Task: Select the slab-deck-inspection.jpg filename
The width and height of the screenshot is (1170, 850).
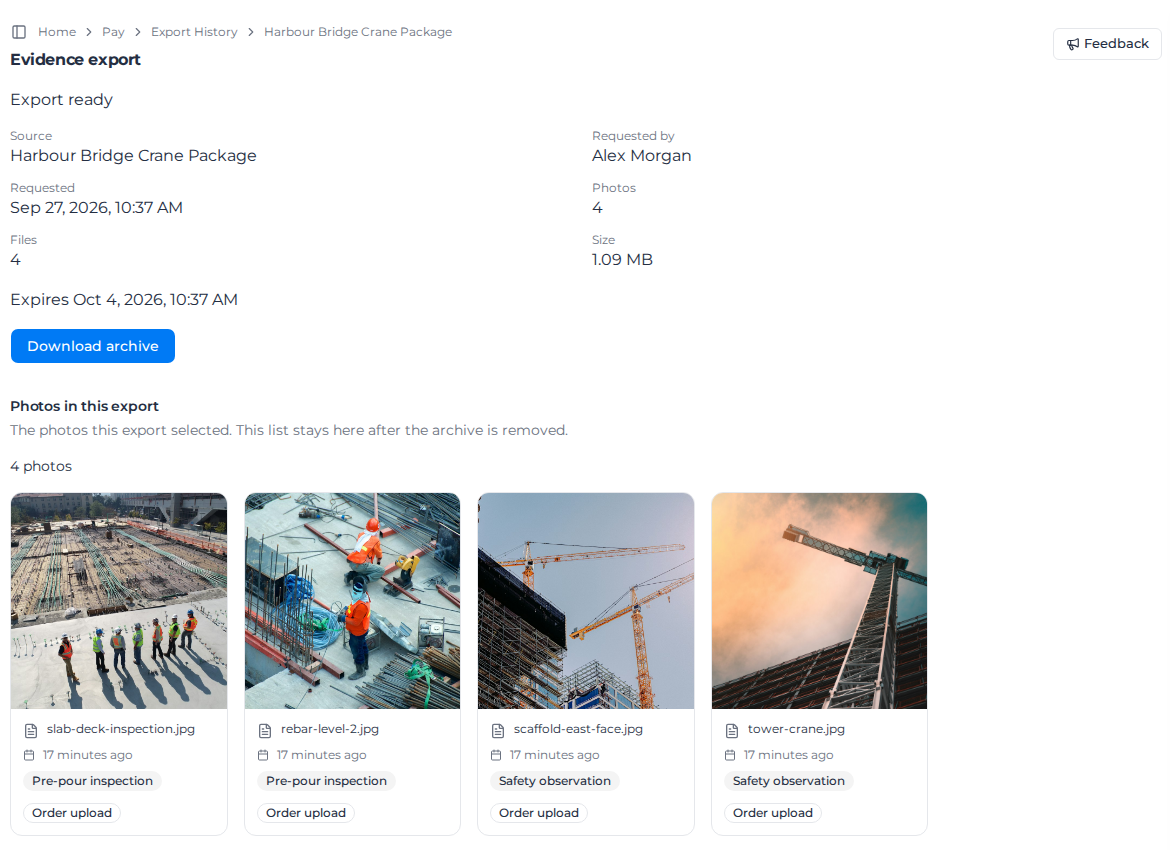Action: (121, 729)
